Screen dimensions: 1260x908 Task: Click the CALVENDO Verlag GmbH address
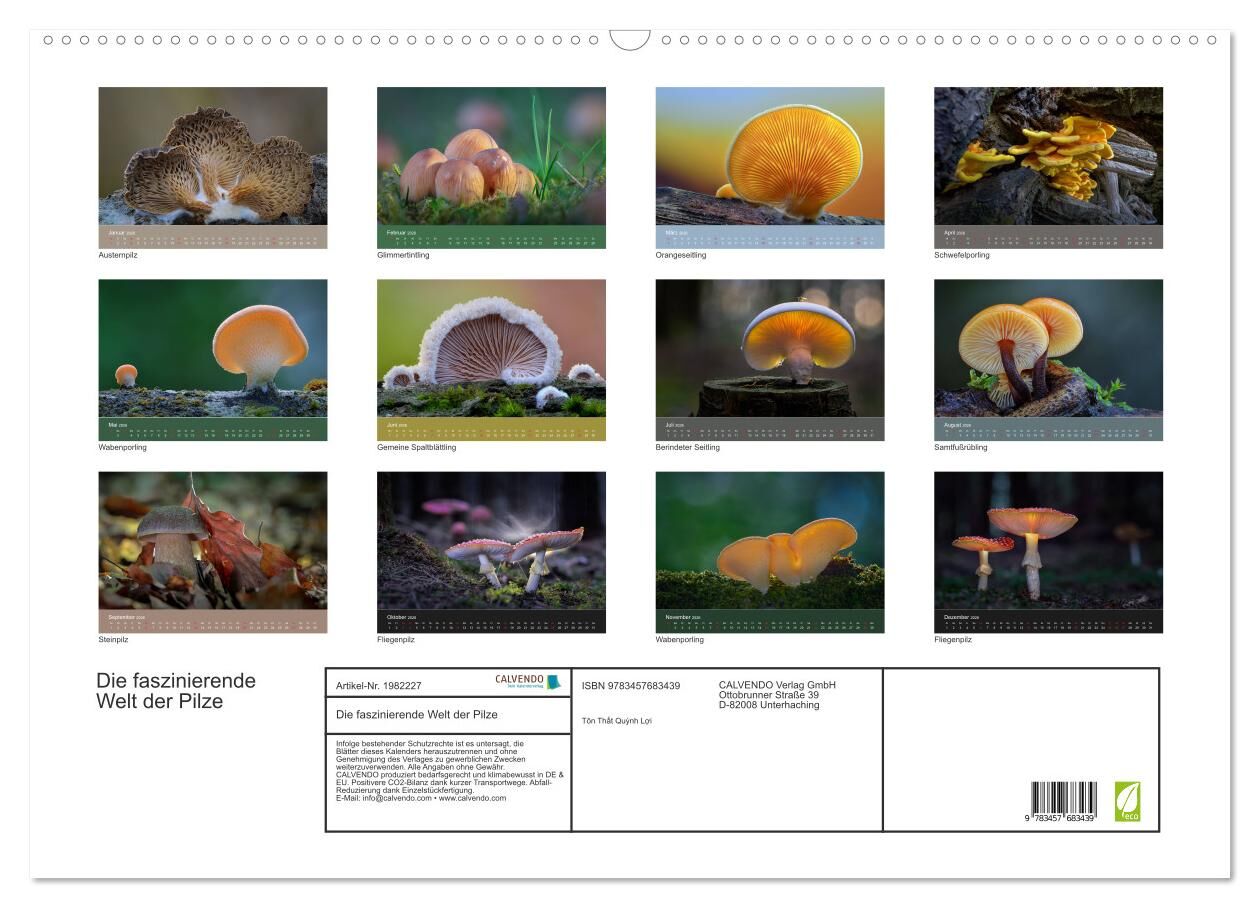[x=777, y=695]
